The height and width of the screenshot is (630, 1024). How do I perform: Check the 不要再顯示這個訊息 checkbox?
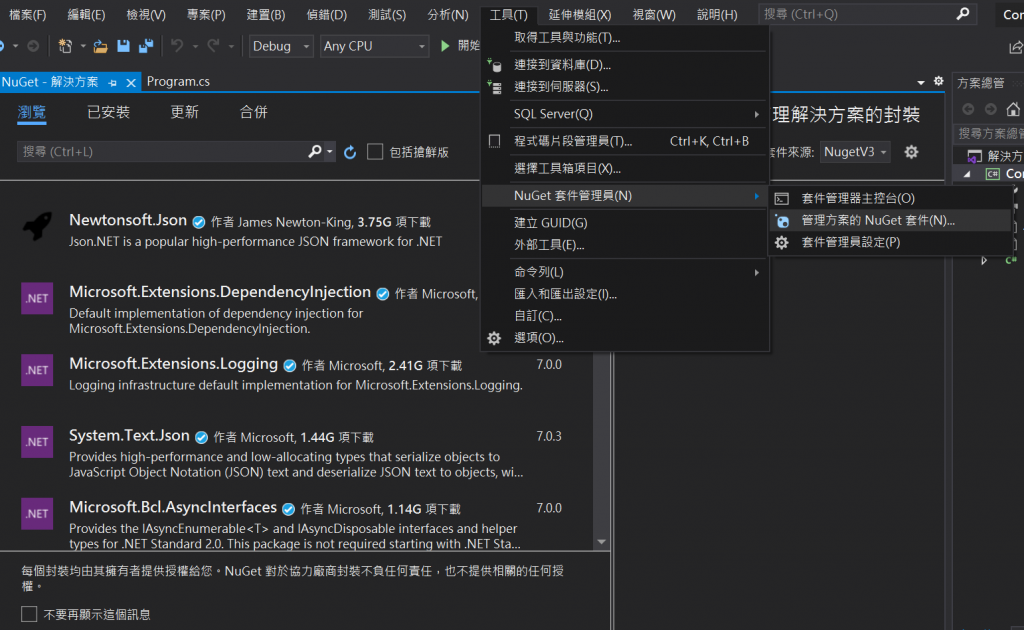pos(29,614)
